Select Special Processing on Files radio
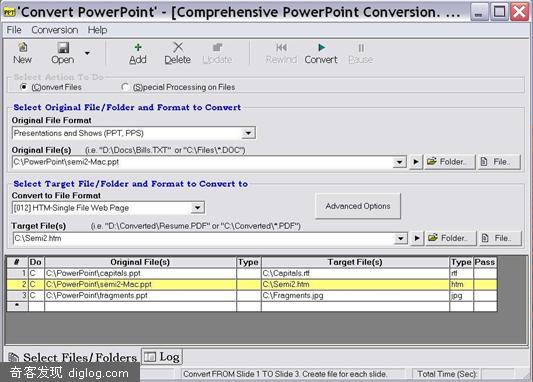This screenshot has height=382, width=533. click(x=125, y=87)
